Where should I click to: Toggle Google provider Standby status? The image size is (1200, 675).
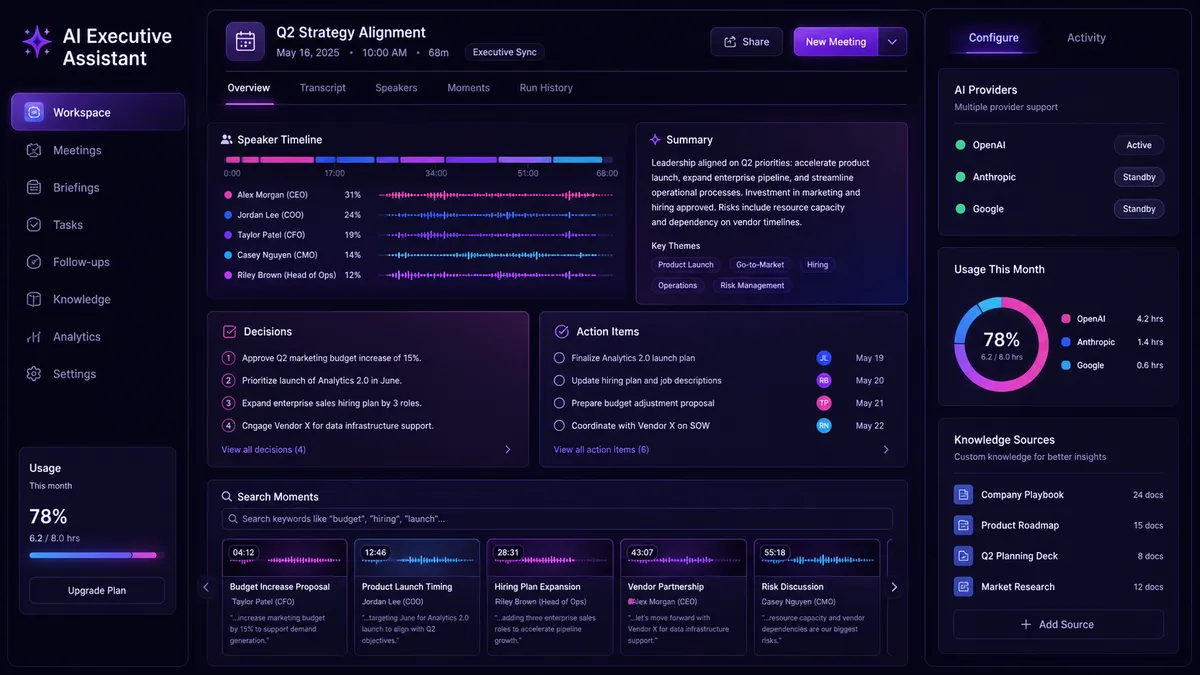click(x=1139, y=209)
